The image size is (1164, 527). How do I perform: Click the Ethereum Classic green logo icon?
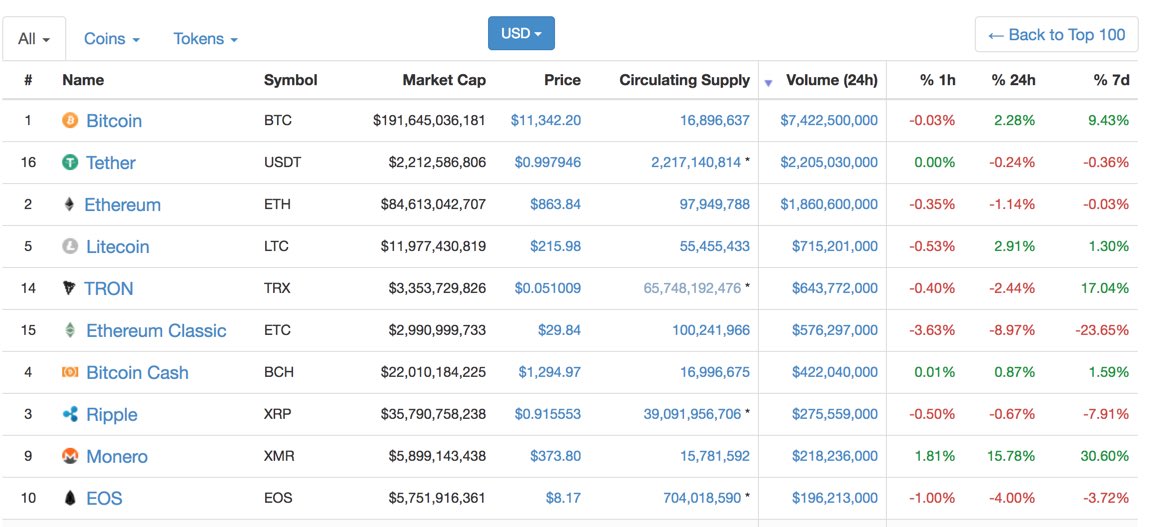(x=70, y=330)
